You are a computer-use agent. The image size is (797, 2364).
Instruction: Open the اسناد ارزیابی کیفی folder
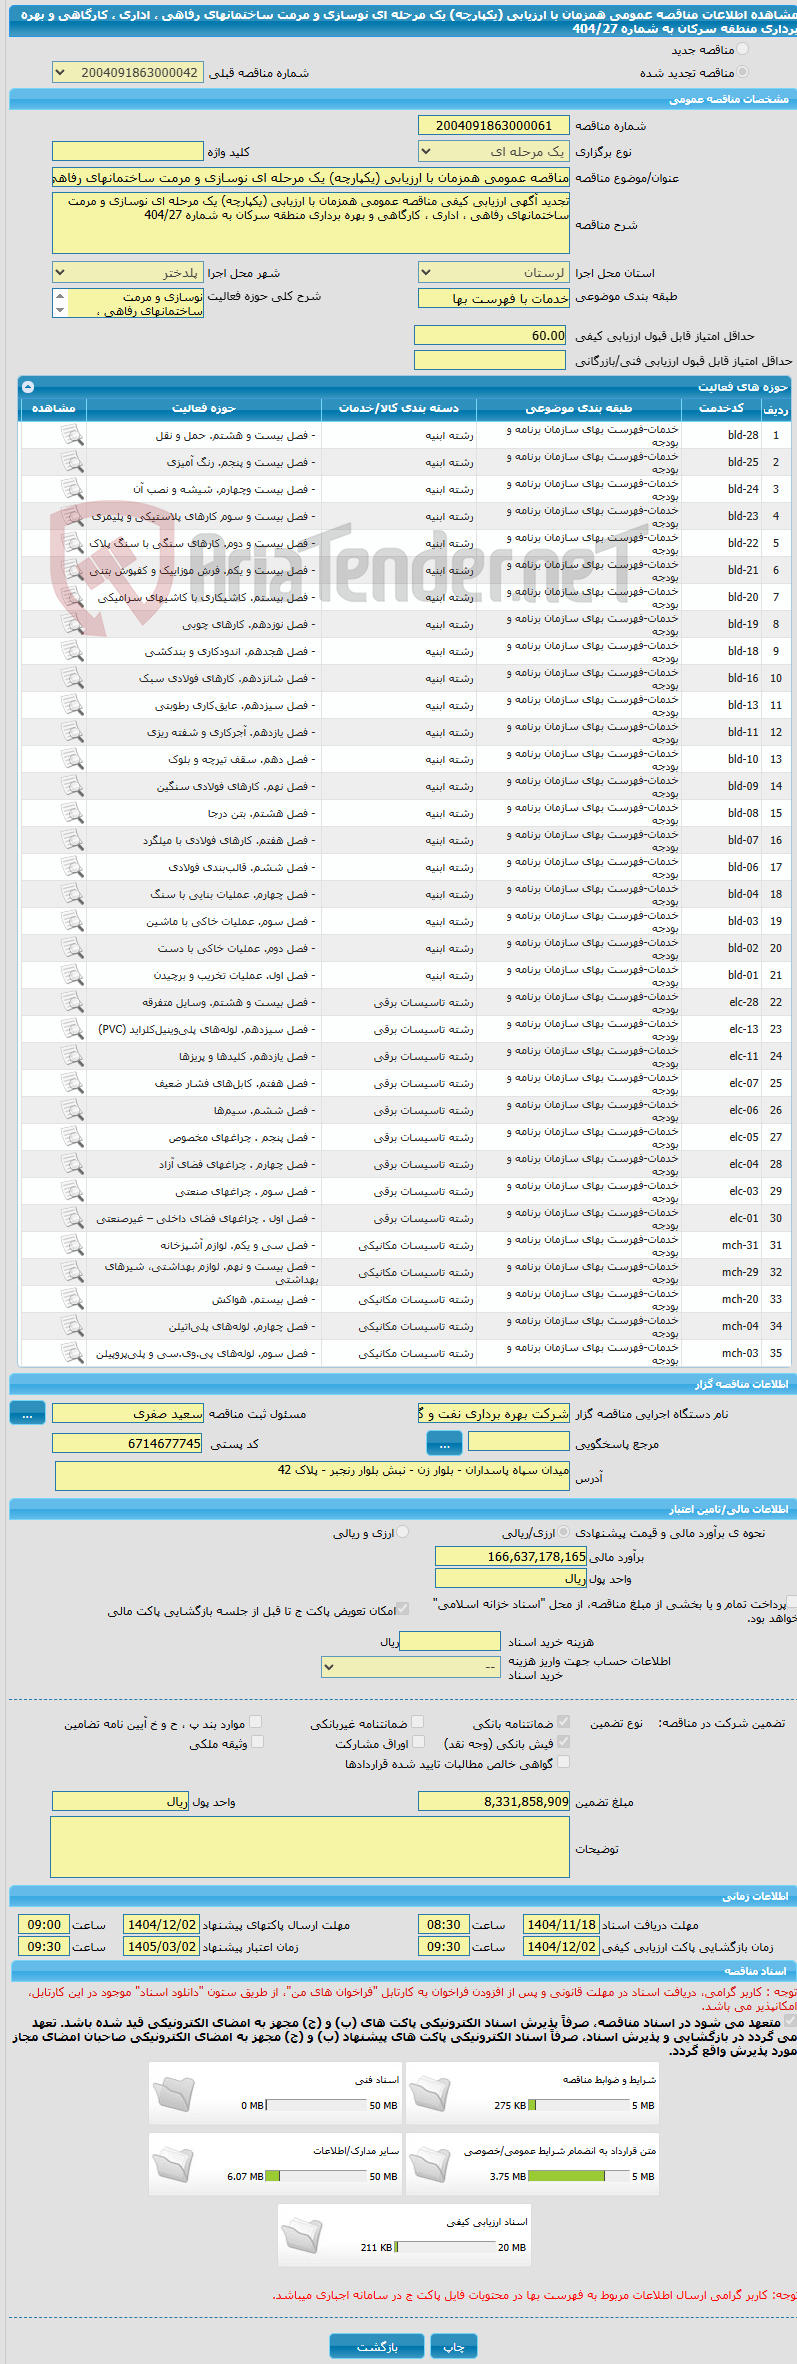[302, 2235]
